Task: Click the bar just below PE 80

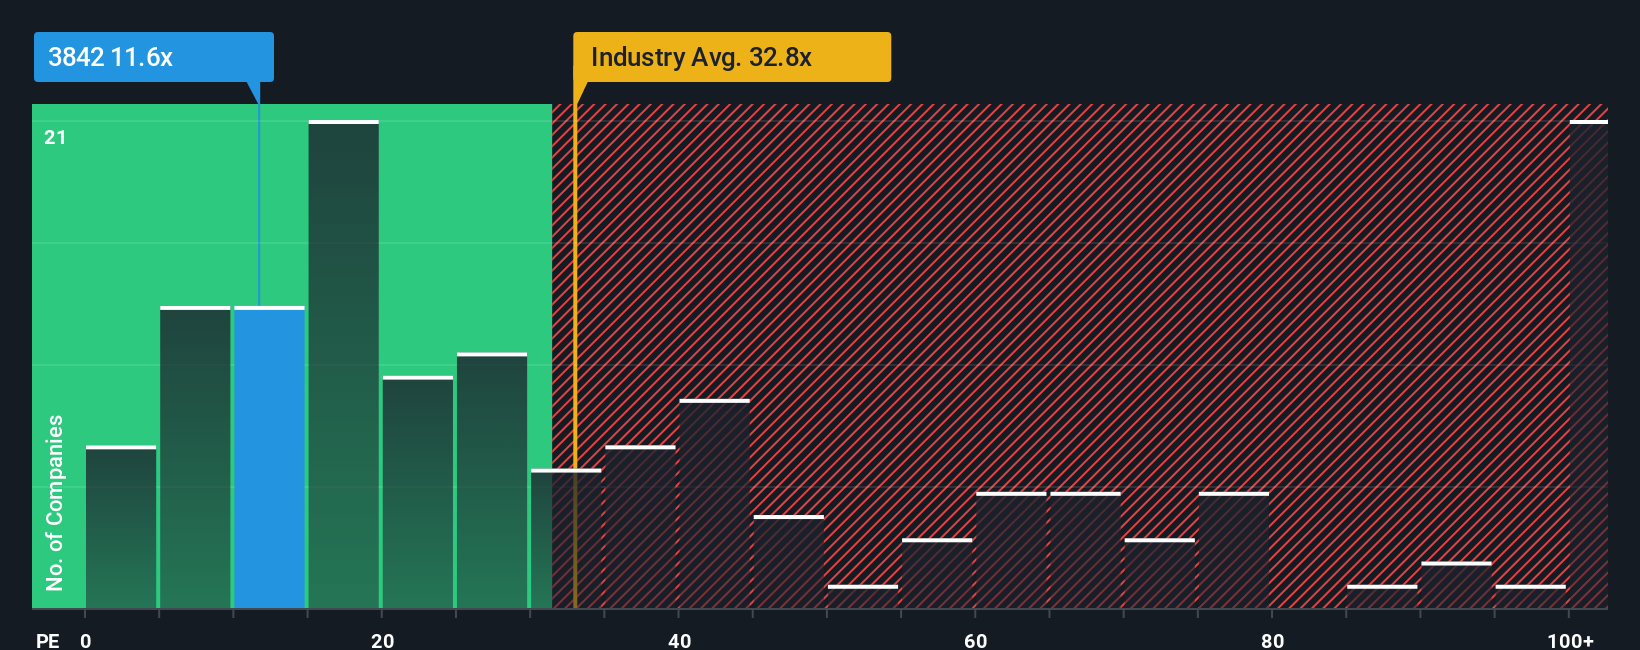Action: pos(1233,550)
